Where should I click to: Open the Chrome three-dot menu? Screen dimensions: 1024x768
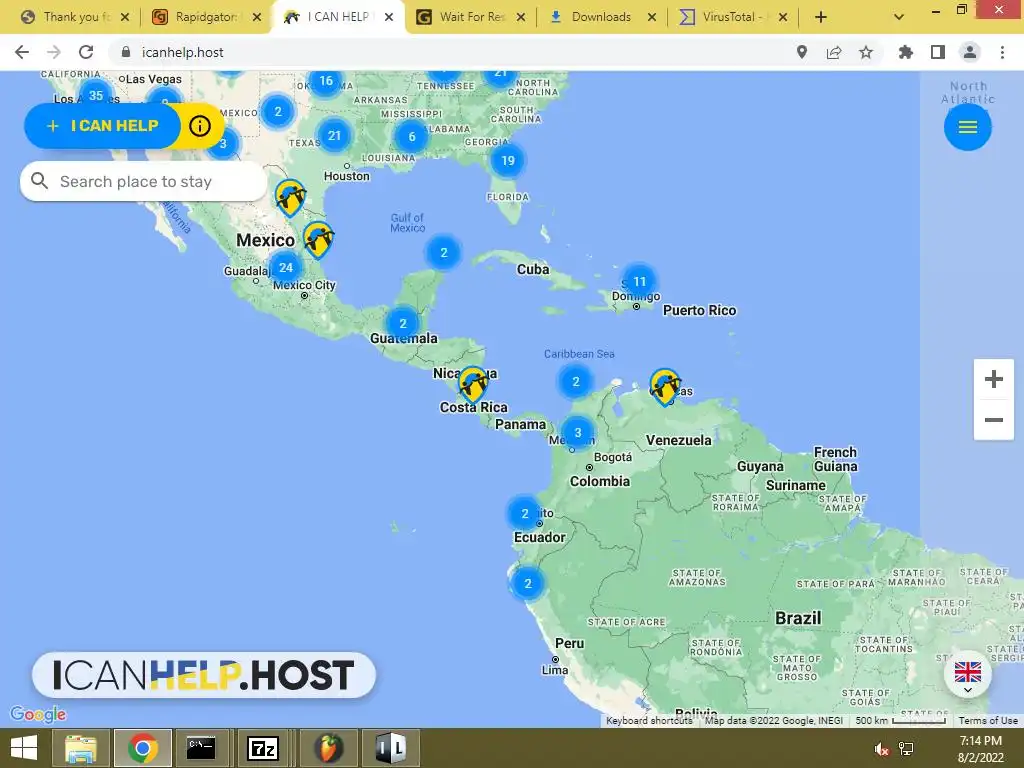pos(1002,52)
